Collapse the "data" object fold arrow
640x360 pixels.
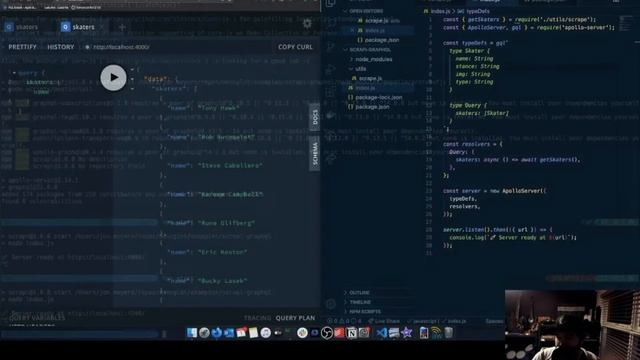(132, 79)
